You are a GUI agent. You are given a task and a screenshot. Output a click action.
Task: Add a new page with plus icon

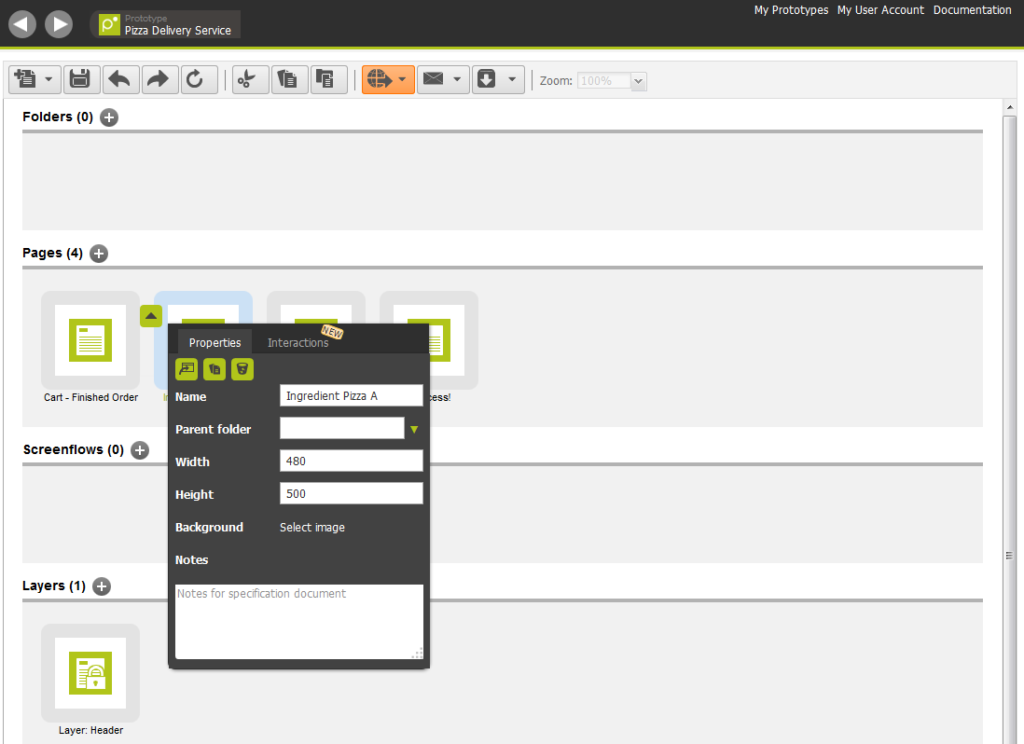pyautogui.click(x=99, y=253)
